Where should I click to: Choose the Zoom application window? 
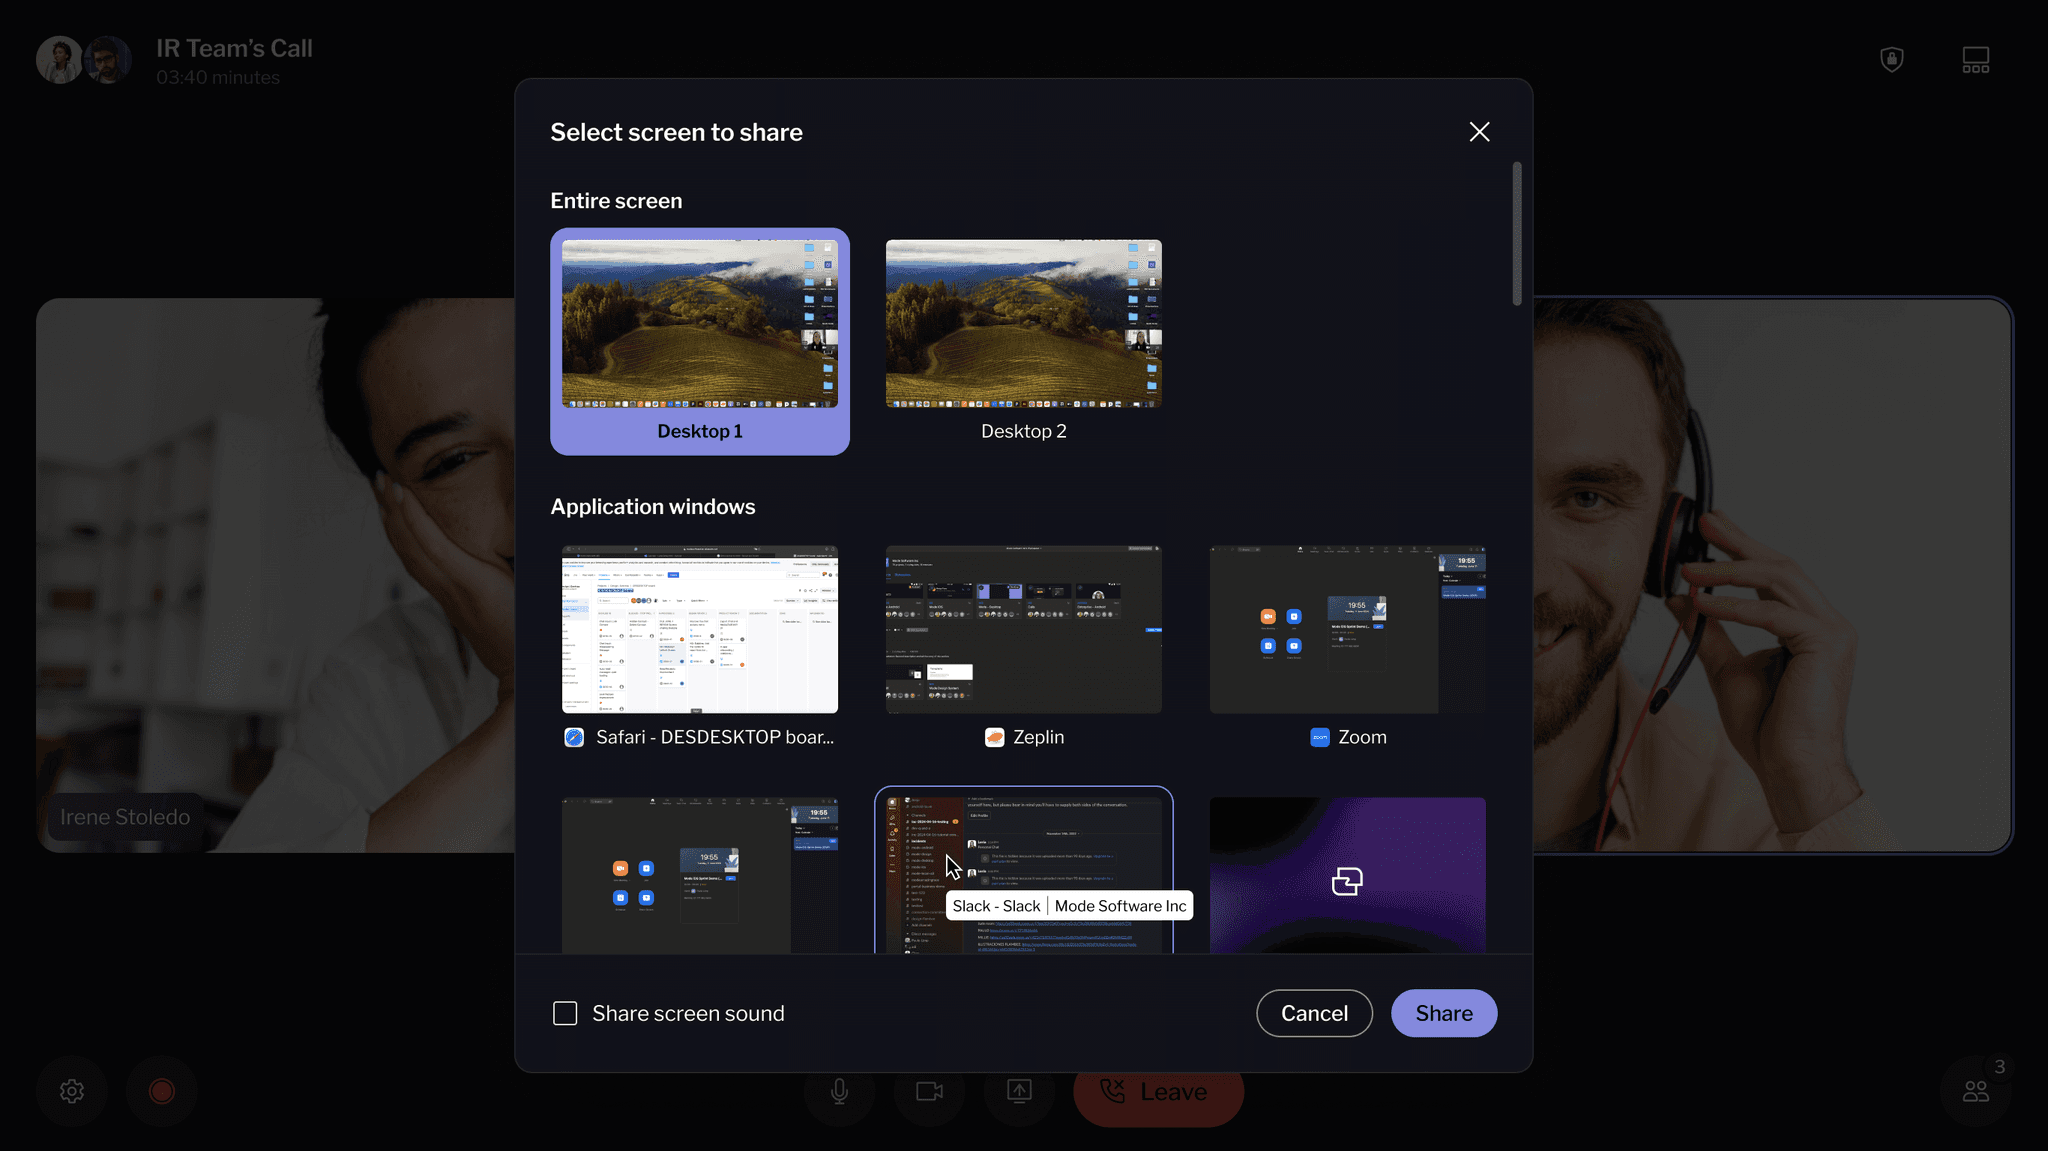click(1347, 629)
